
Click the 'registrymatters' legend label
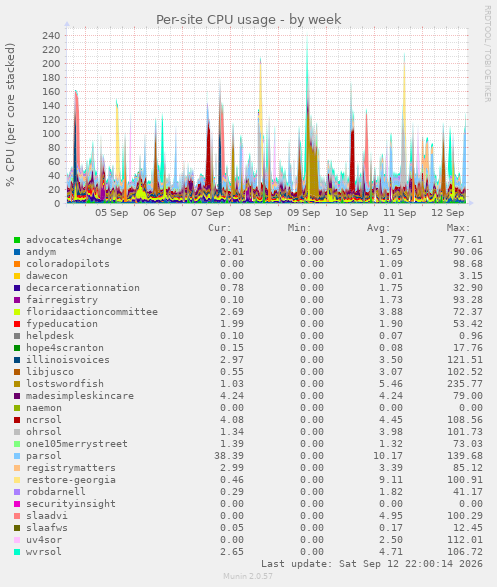coord(71,468)
